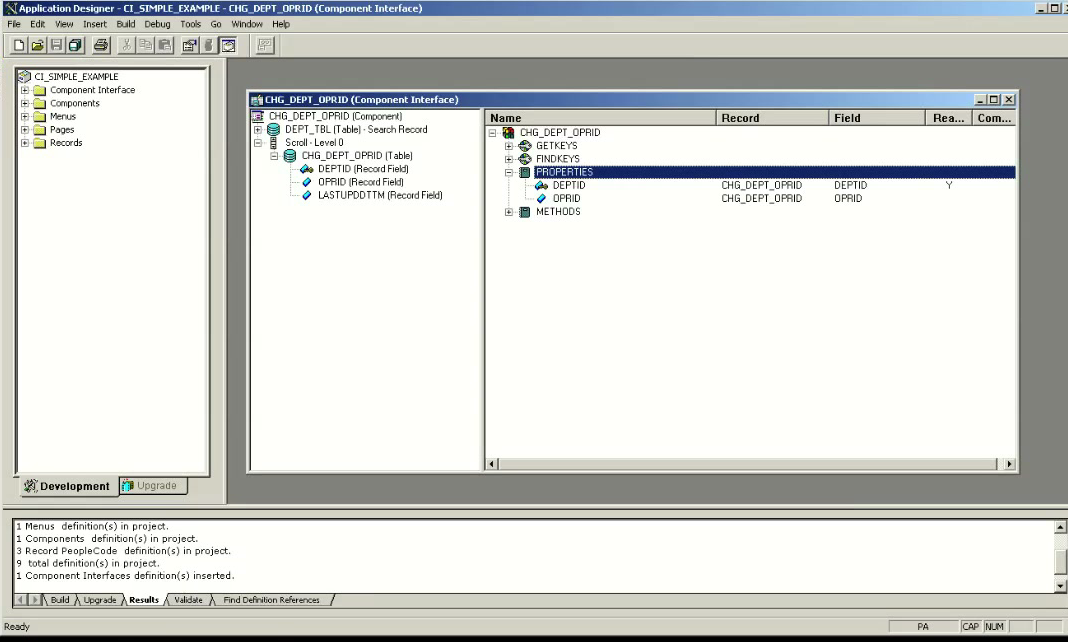1068x642 pixels.
Task: Click the Copy toolbar icon
Action: (x=145, y=46)
